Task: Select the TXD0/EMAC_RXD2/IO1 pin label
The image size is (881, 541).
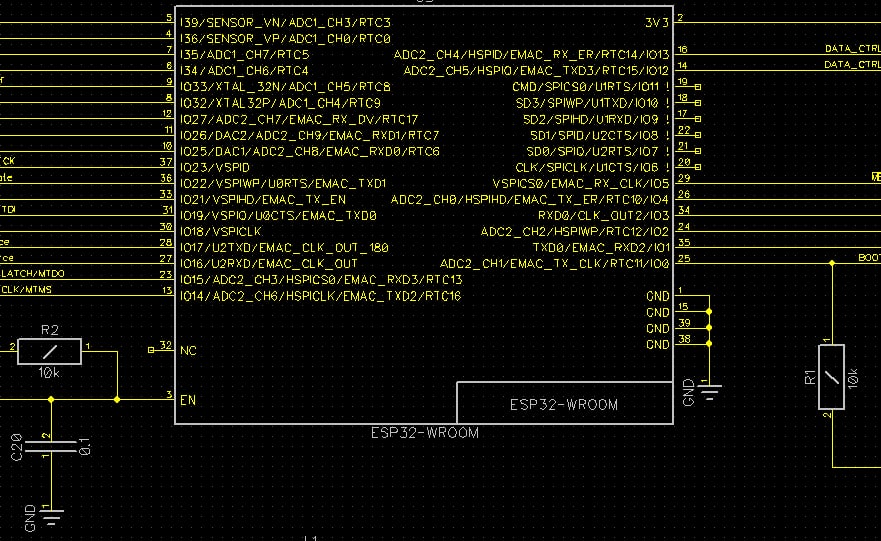Action: pos(601,248)
